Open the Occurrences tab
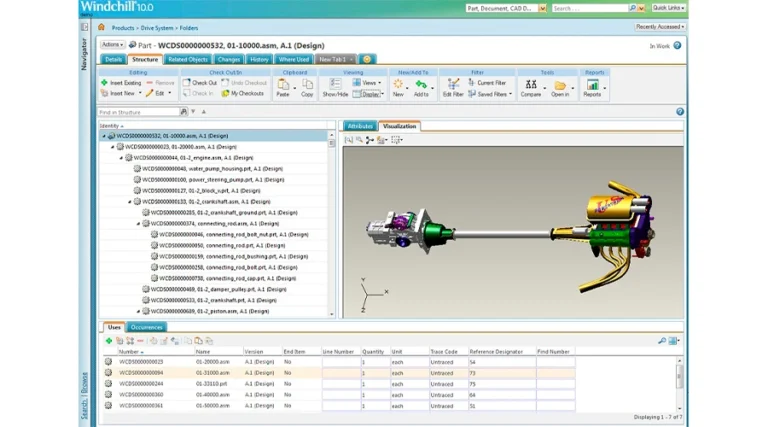This screenshot has width=768, height=427. tap(146, 327)
